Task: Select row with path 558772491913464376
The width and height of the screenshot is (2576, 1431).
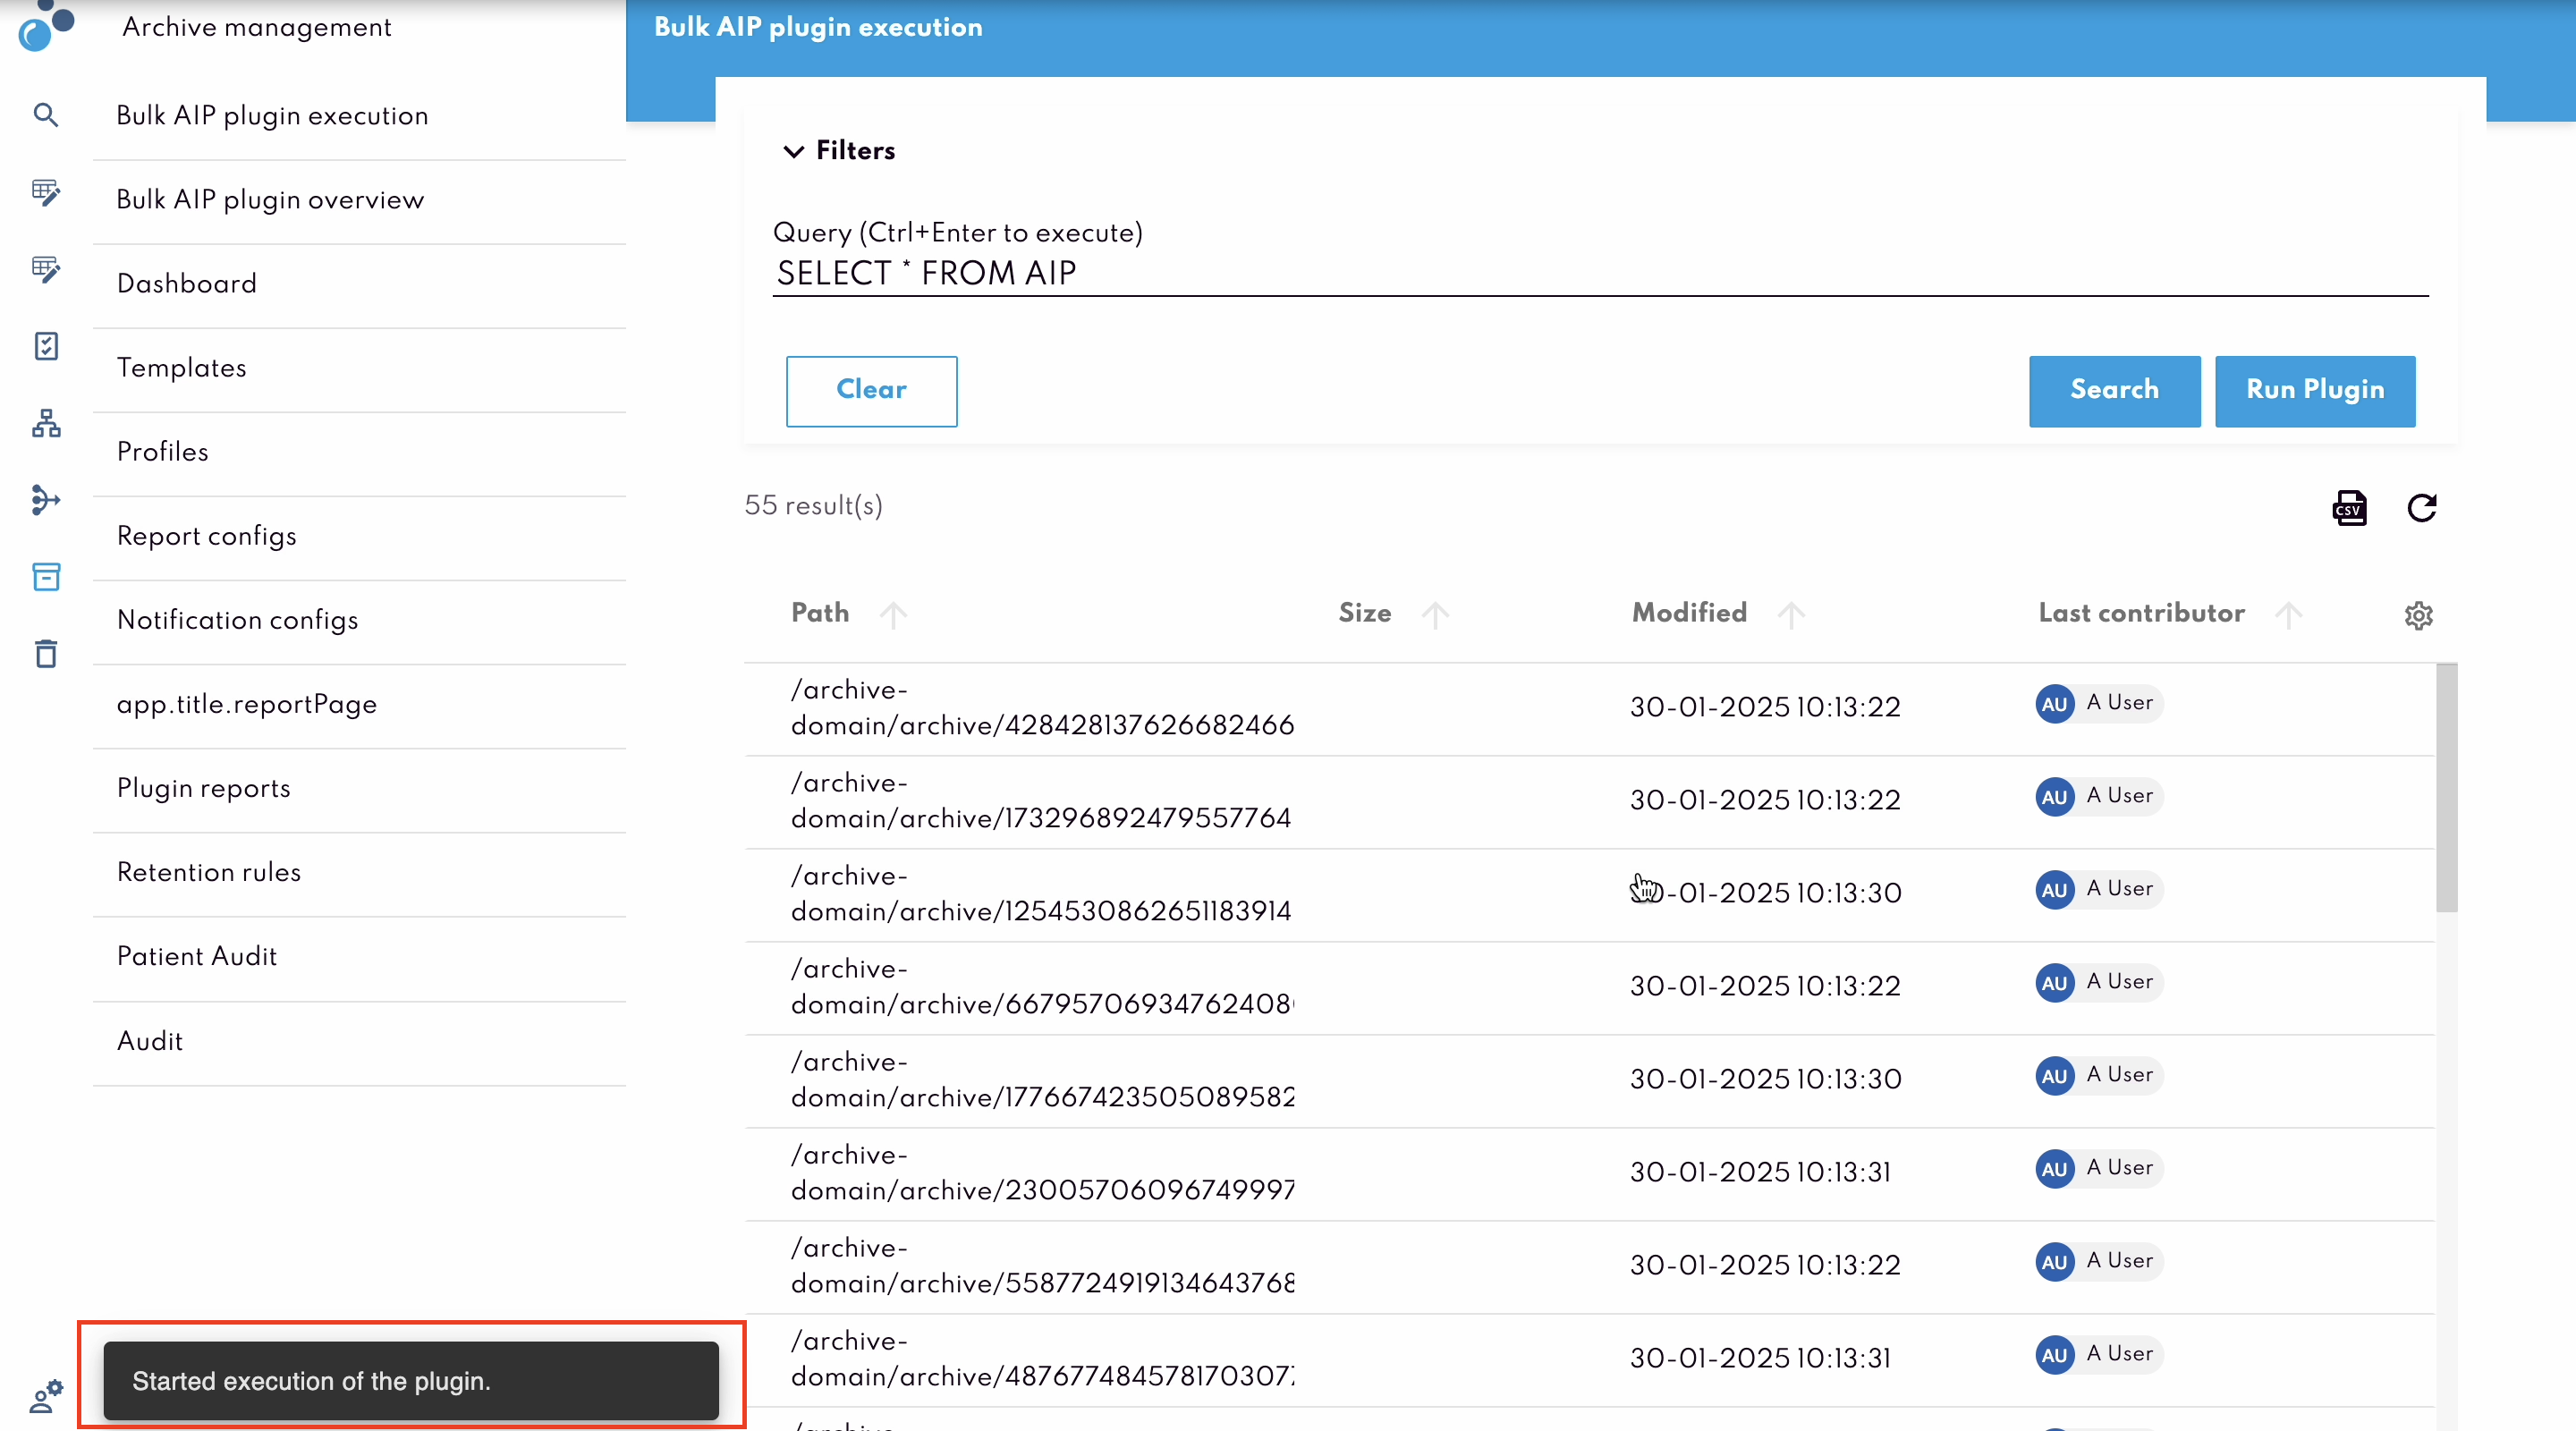Action: pyautogui.click(x=1589, y=1266)
